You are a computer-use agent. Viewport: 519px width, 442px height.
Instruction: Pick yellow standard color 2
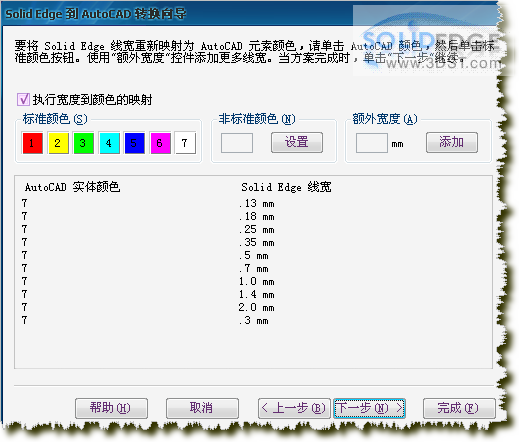point(58,143)
